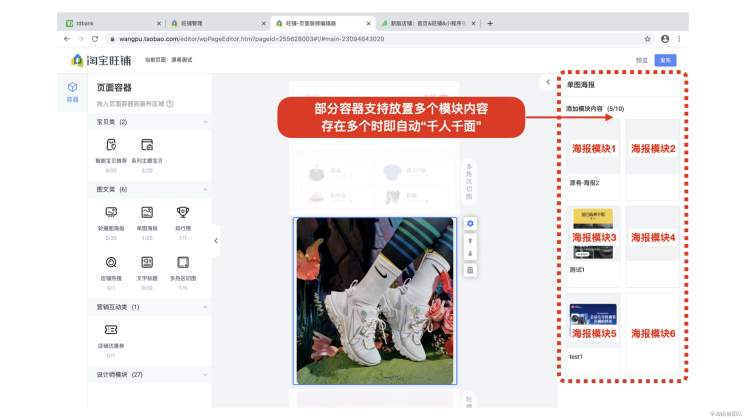
Task: Expand the 设计师模块 section
Action: [205, 375]
